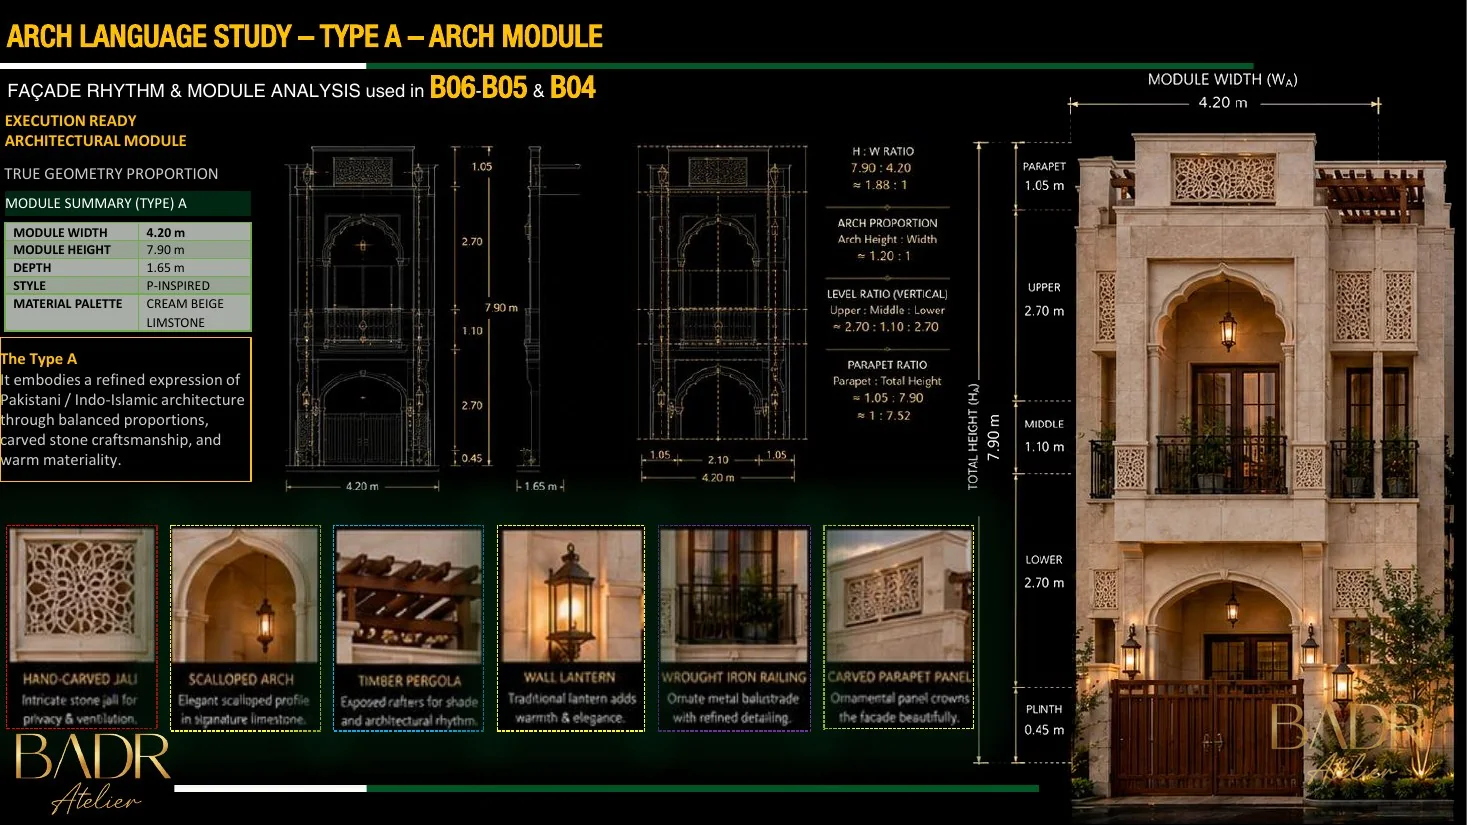
Task: Click the 'TRUE GEOMETRY PROPORTION' label
Action: tap(111, 174)
